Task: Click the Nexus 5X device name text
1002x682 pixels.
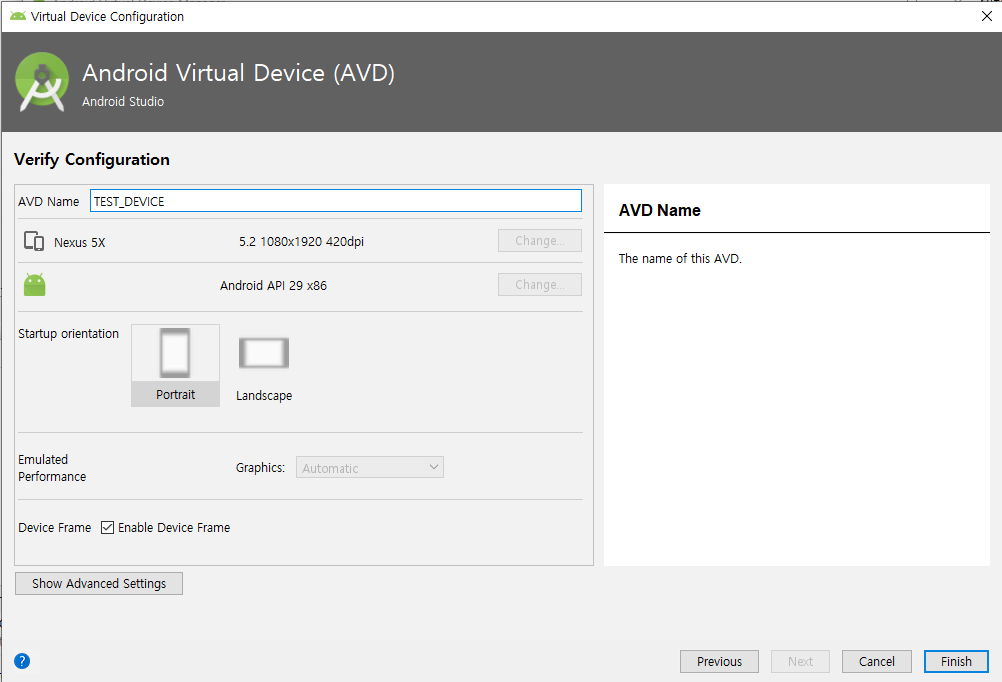Action: pyautogui.click(x=79, y=242)
